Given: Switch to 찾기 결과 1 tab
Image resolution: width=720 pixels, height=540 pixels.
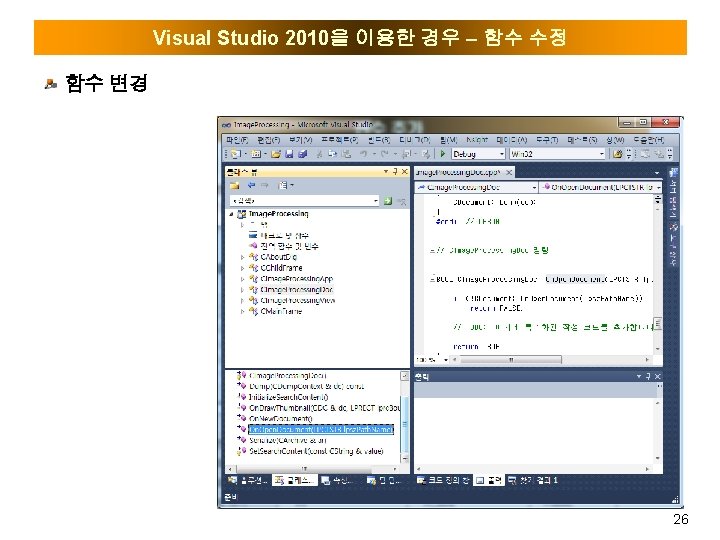Looking at the screenshot, I should [533, 481].
